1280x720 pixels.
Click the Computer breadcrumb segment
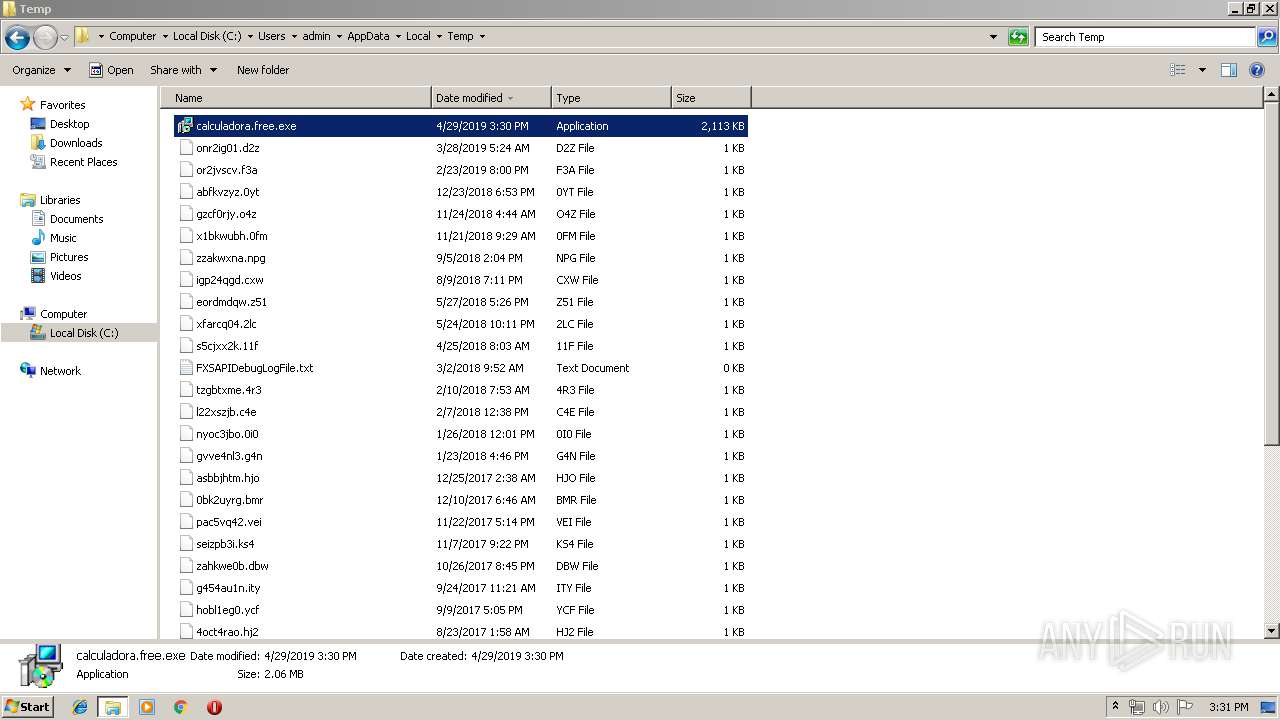point(132,36)
